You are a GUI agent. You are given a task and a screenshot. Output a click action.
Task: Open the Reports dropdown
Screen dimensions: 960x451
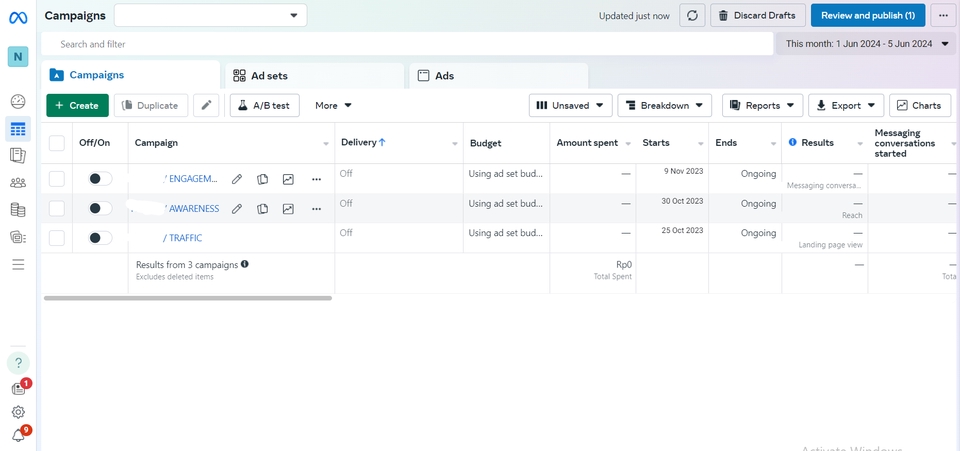pos(762,105)
